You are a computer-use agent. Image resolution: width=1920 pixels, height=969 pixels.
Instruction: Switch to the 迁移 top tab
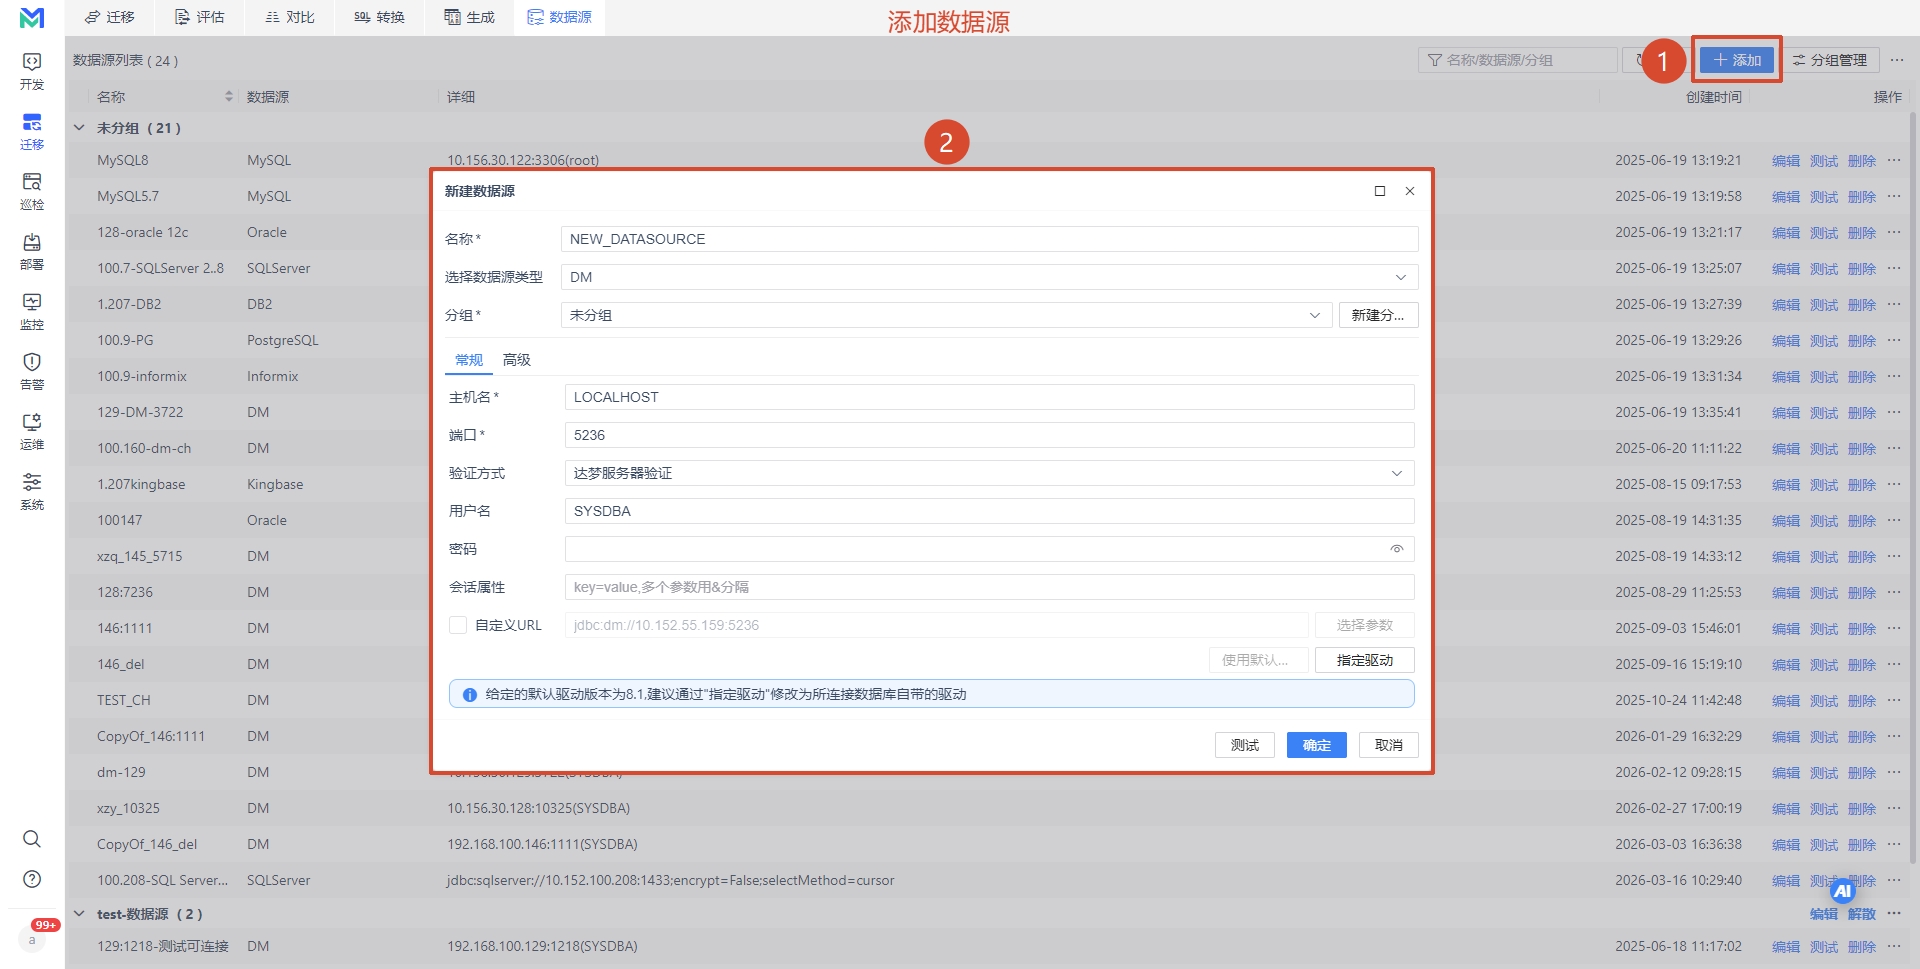109,17
